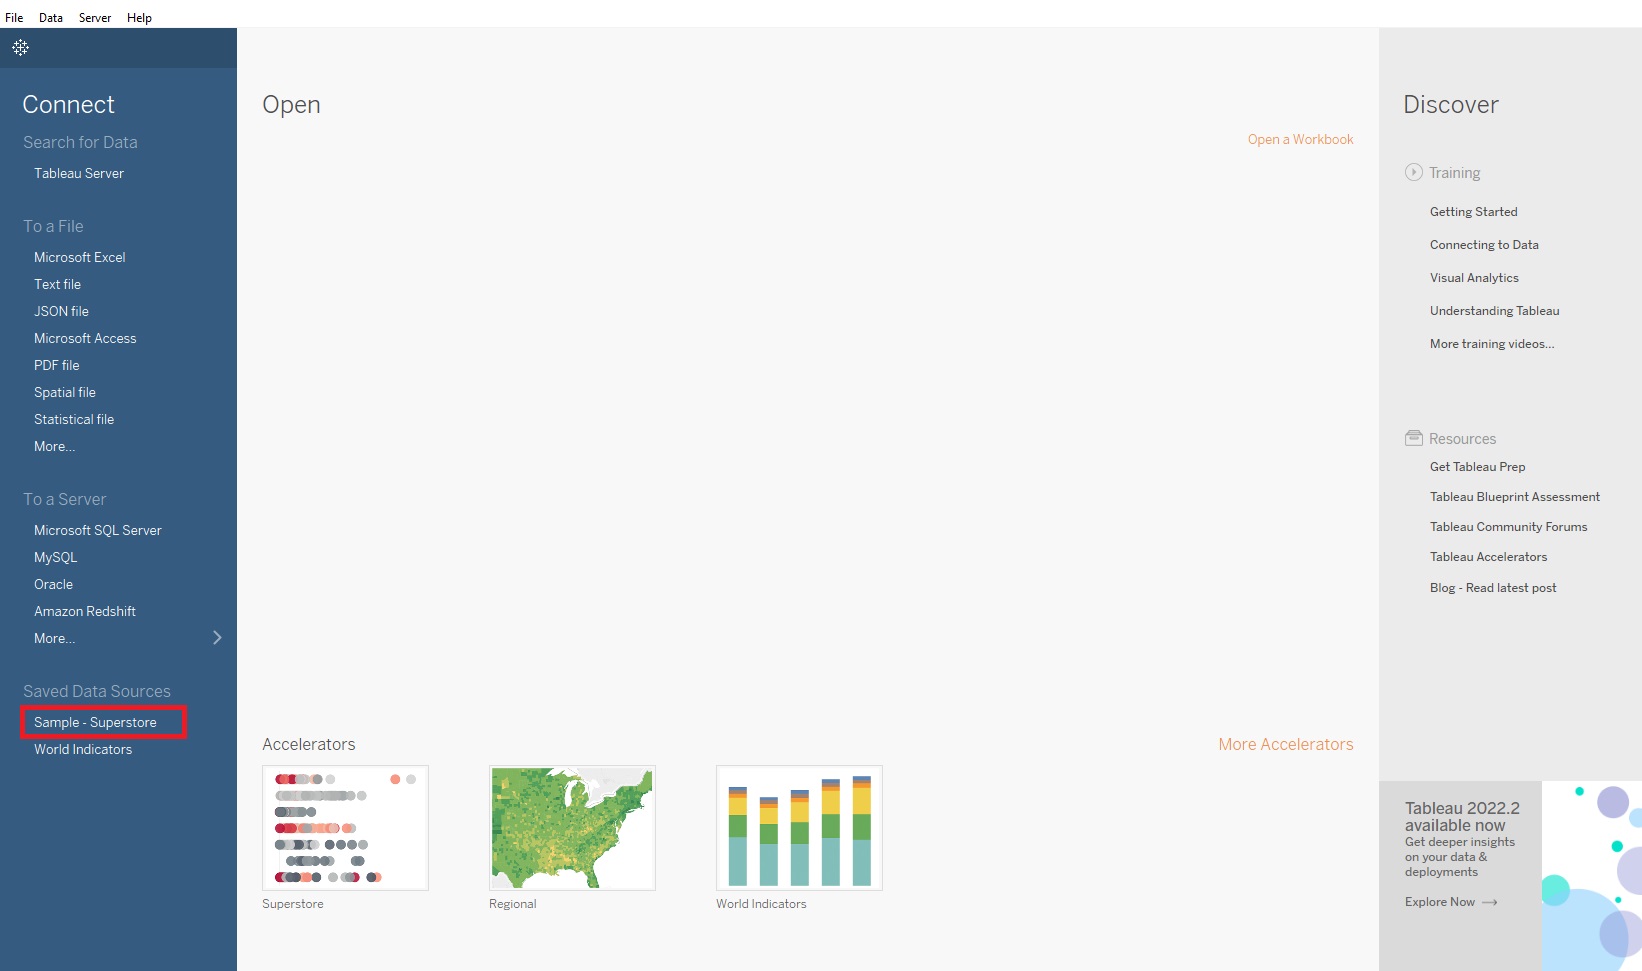Open the Help menu
Viewport: 1642px width, 971px height.
(x=139, y=18)
